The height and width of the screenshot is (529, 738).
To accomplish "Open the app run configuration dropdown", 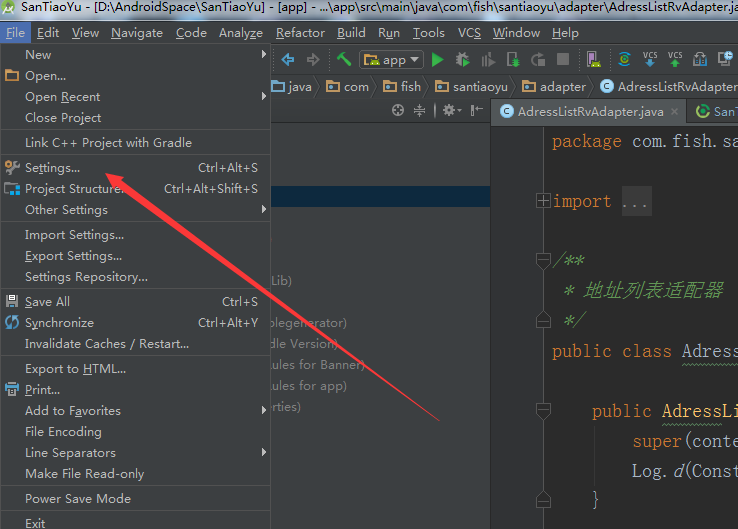I will coord(392,60).
